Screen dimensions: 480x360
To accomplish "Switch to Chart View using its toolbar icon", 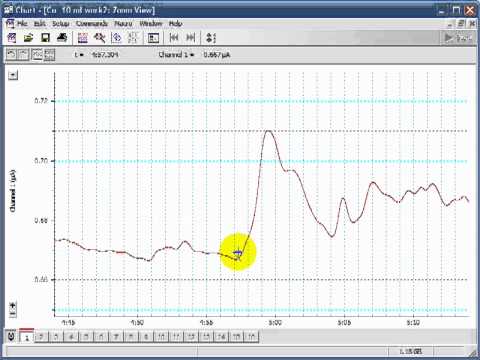I will click(82, 38).
